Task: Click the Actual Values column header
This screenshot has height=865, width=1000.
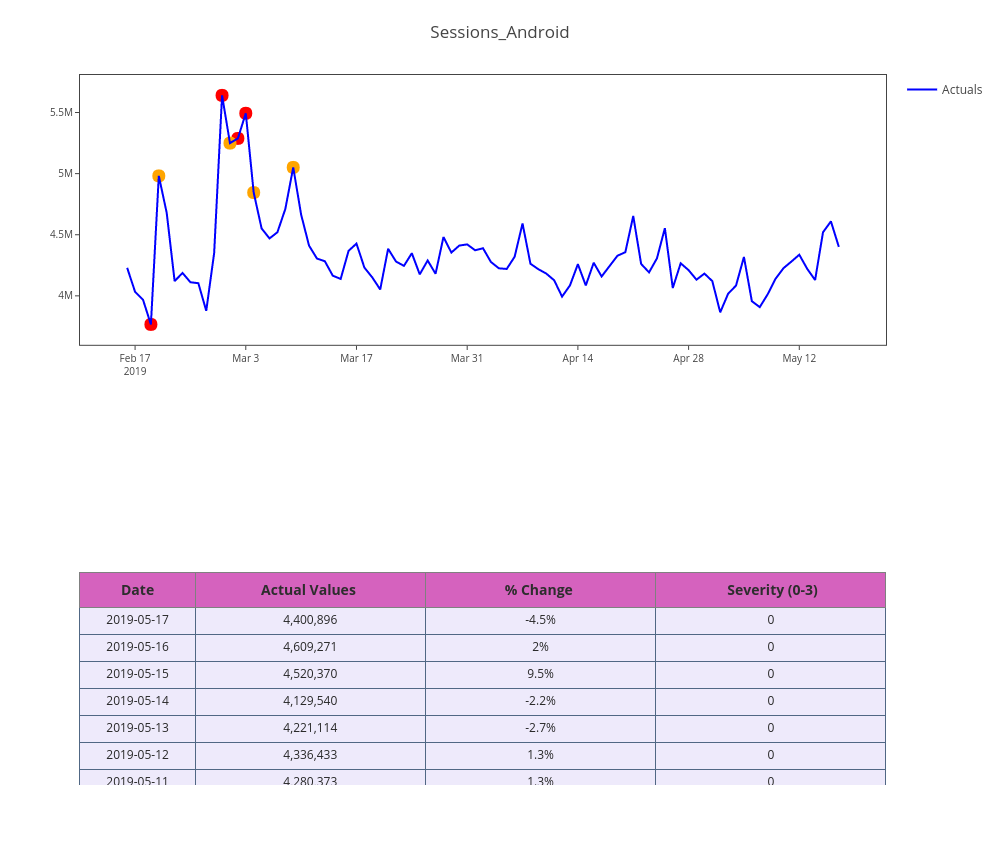Action: tap(308, 590)
